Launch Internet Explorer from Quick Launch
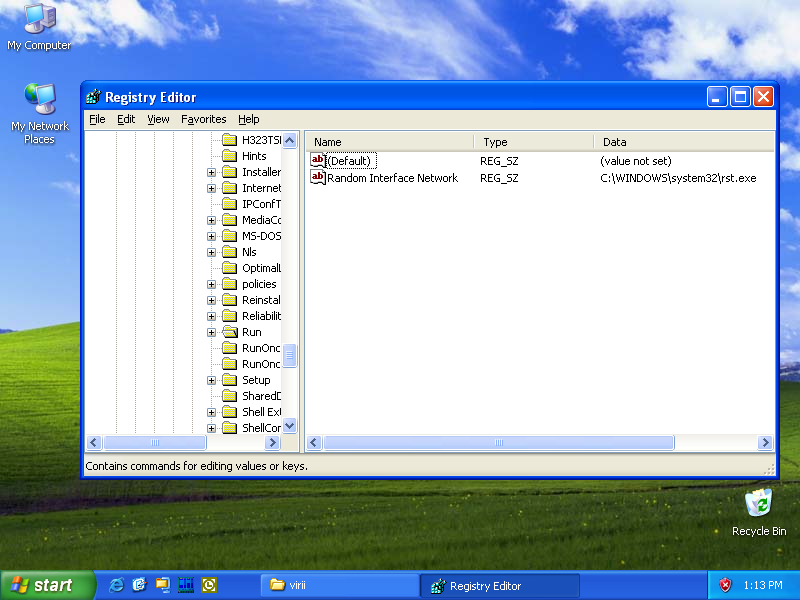Screen dimensions: 800x600 tap(117, 585)
